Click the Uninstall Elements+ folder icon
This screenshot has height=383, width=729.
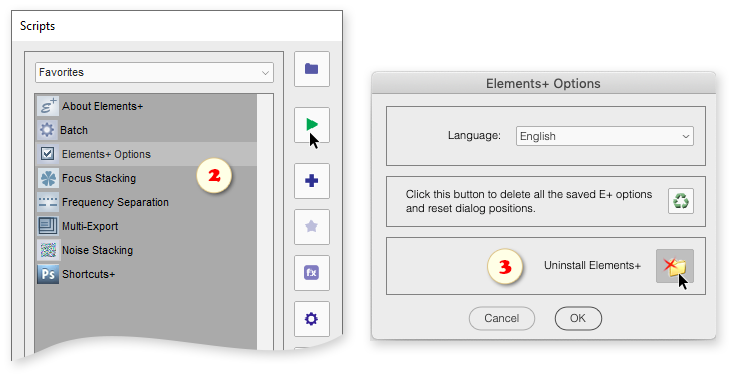[x=675, y=266]
